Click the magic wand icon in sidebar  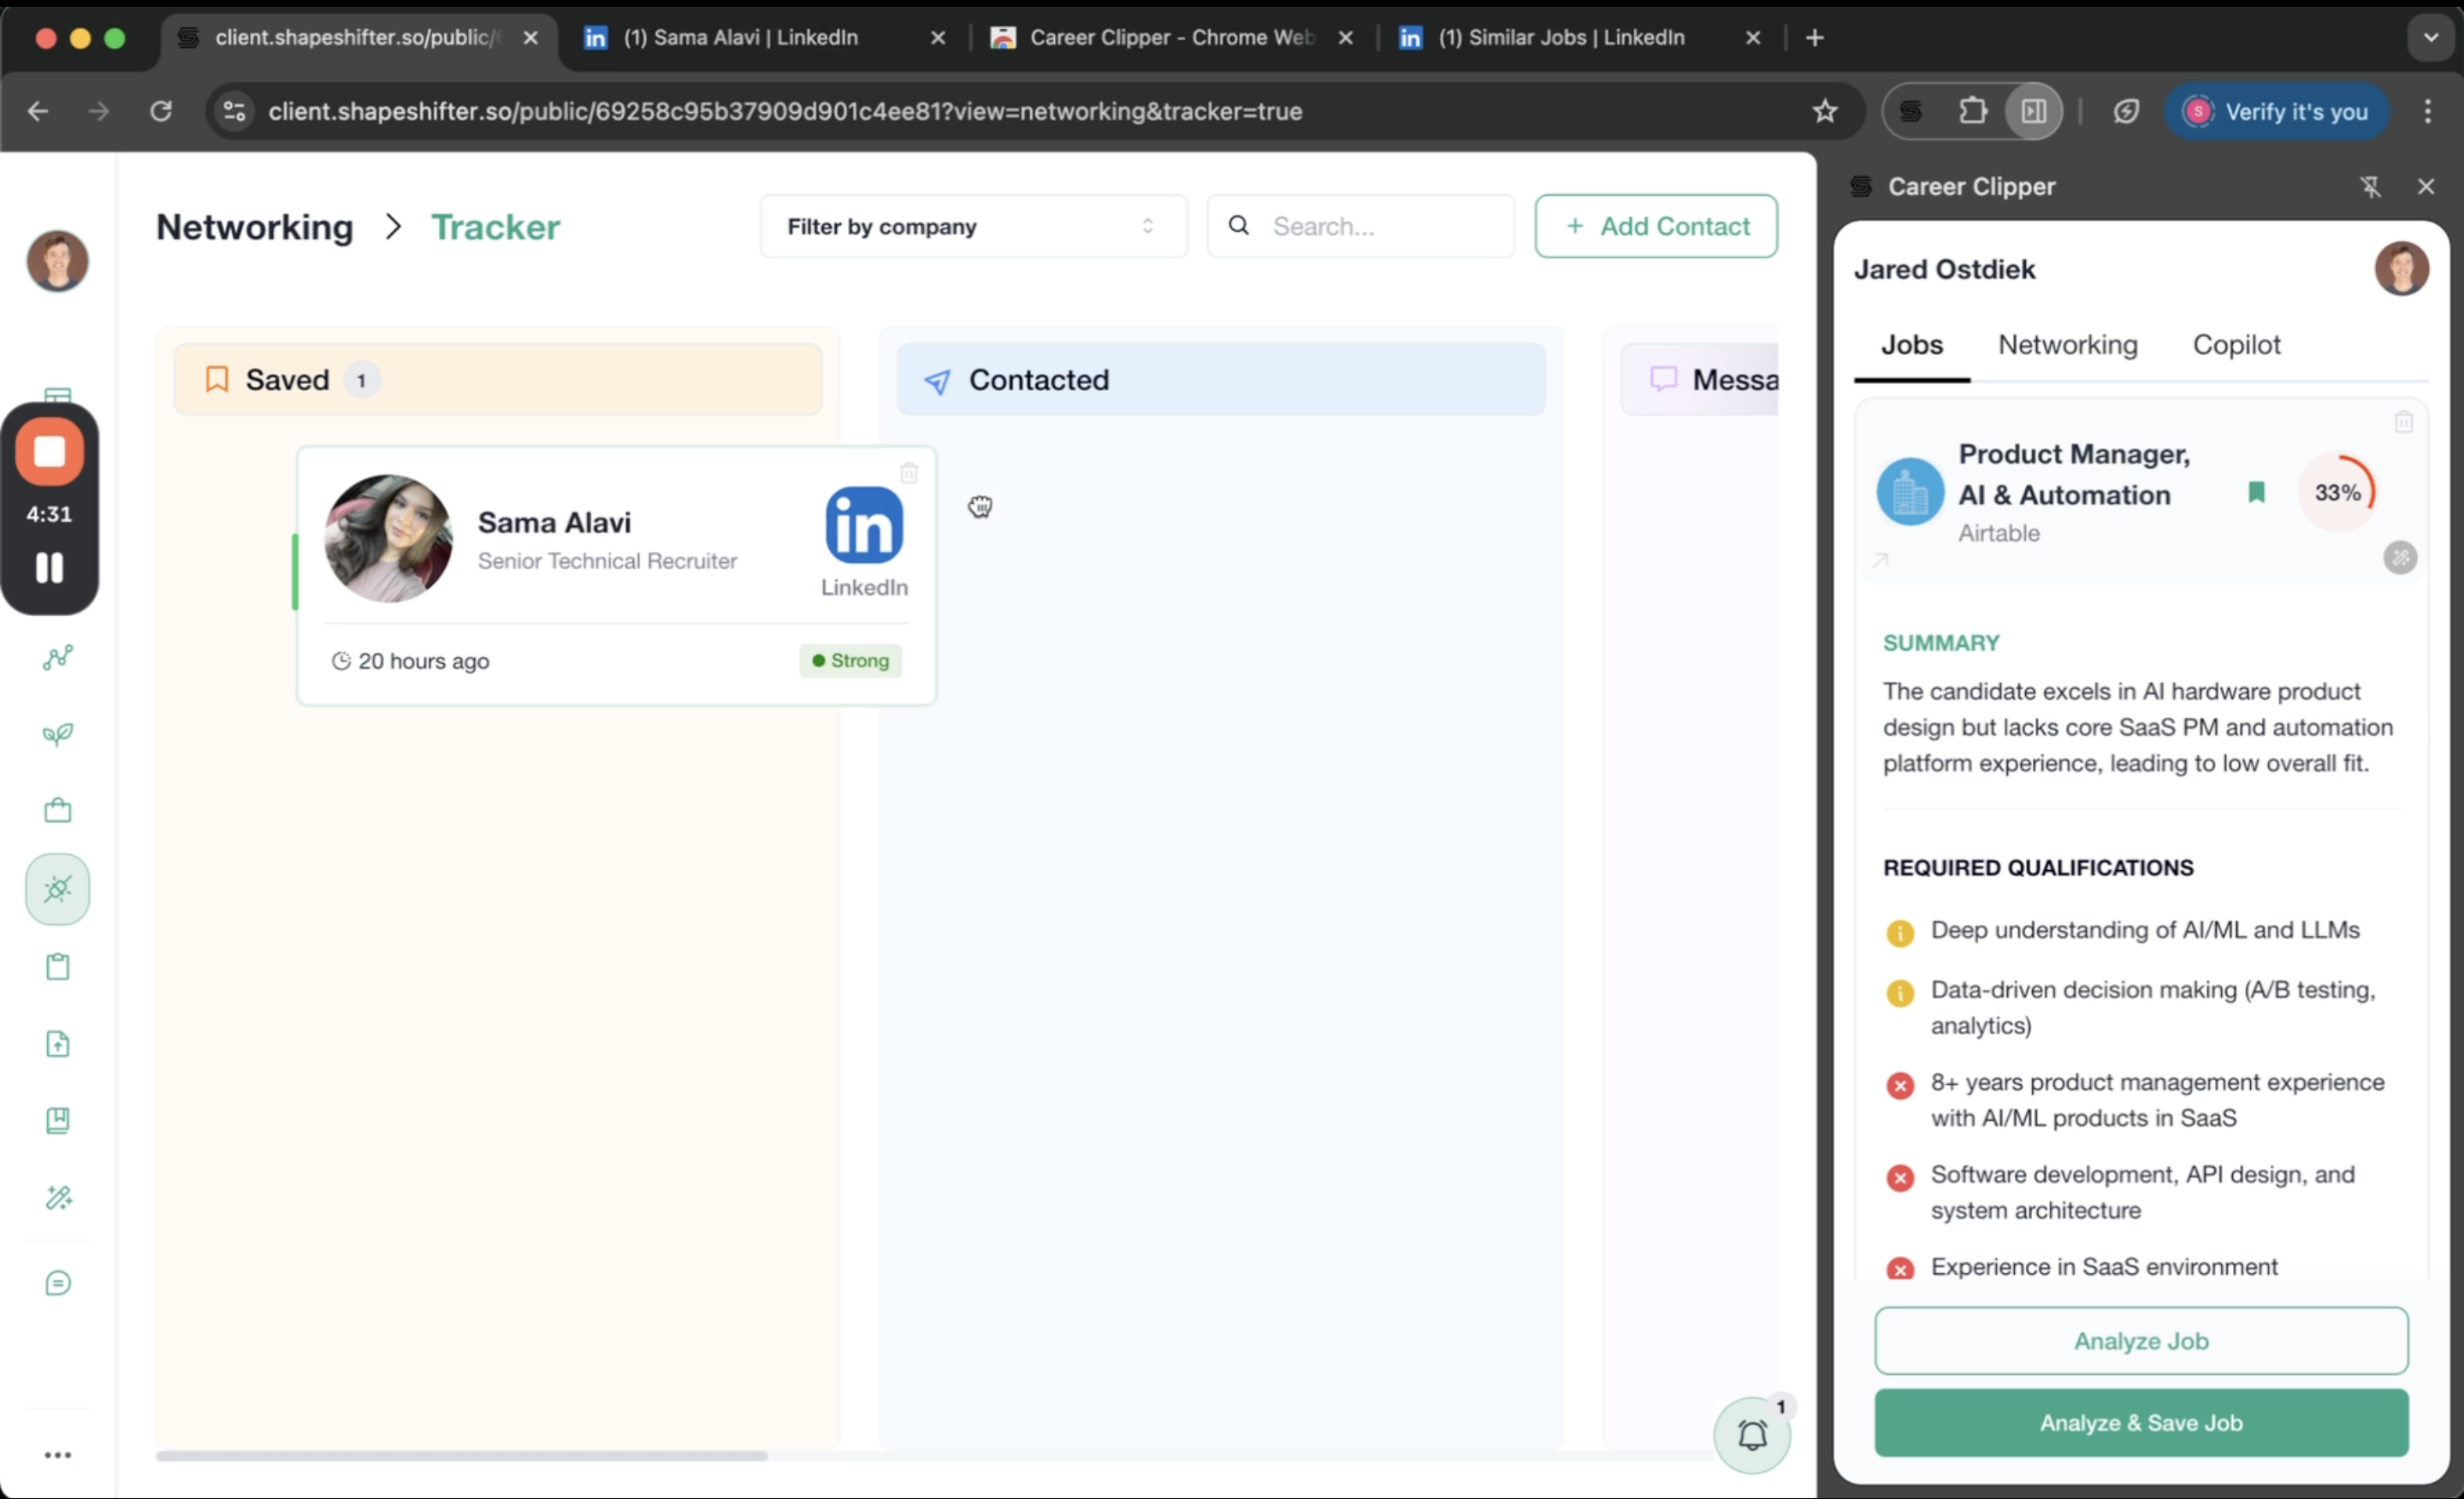click(x=58, y=1197)
